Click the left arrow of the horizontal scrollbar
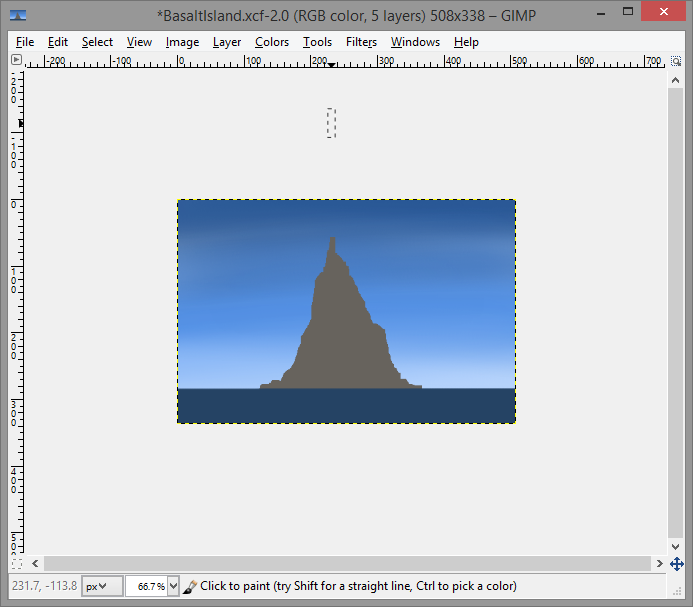Viewport: 693px width, 607px height. [x=36, y=564]
